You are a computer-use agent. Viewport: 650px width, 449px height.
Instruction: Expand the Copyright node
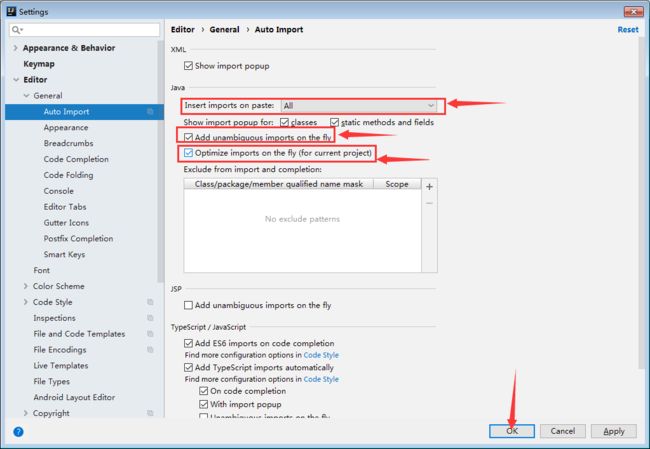[26, 413]
